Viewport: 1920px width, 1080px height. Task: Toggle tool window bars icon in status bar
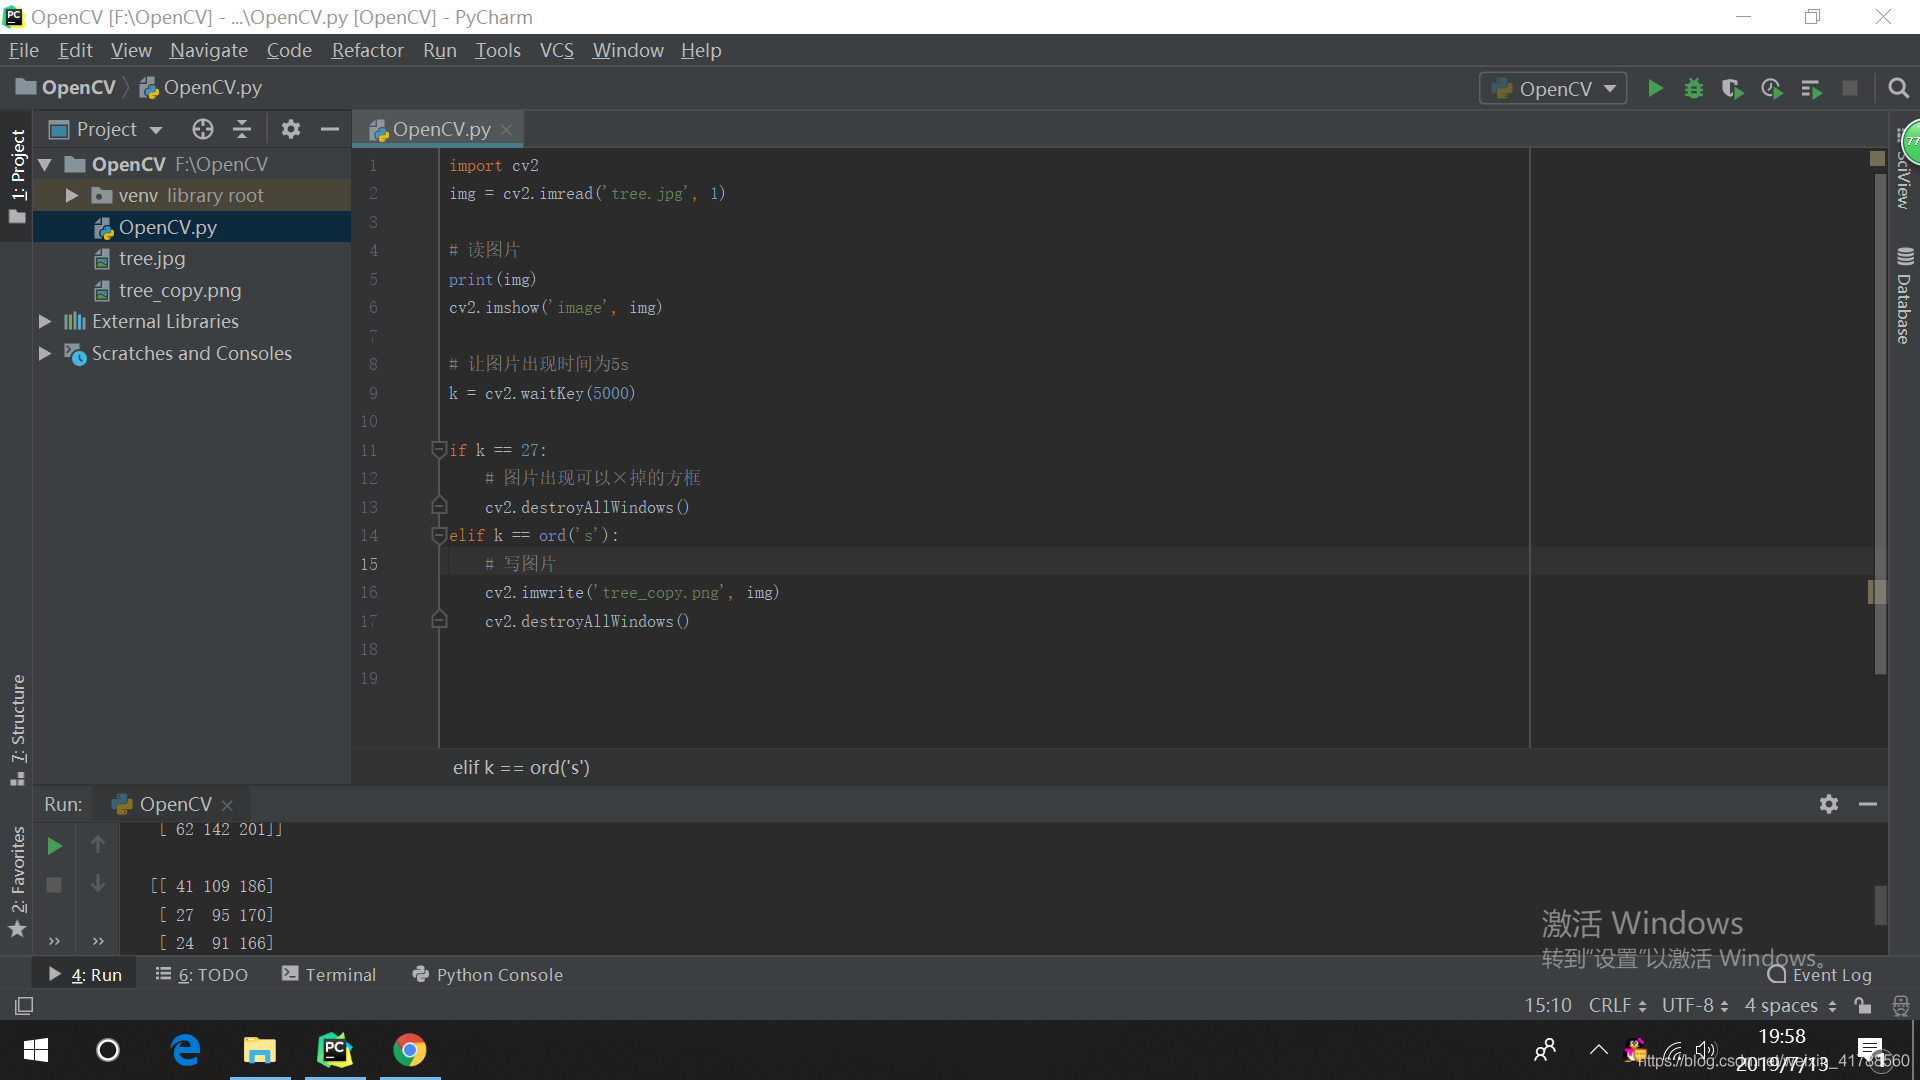[24, 1005]
